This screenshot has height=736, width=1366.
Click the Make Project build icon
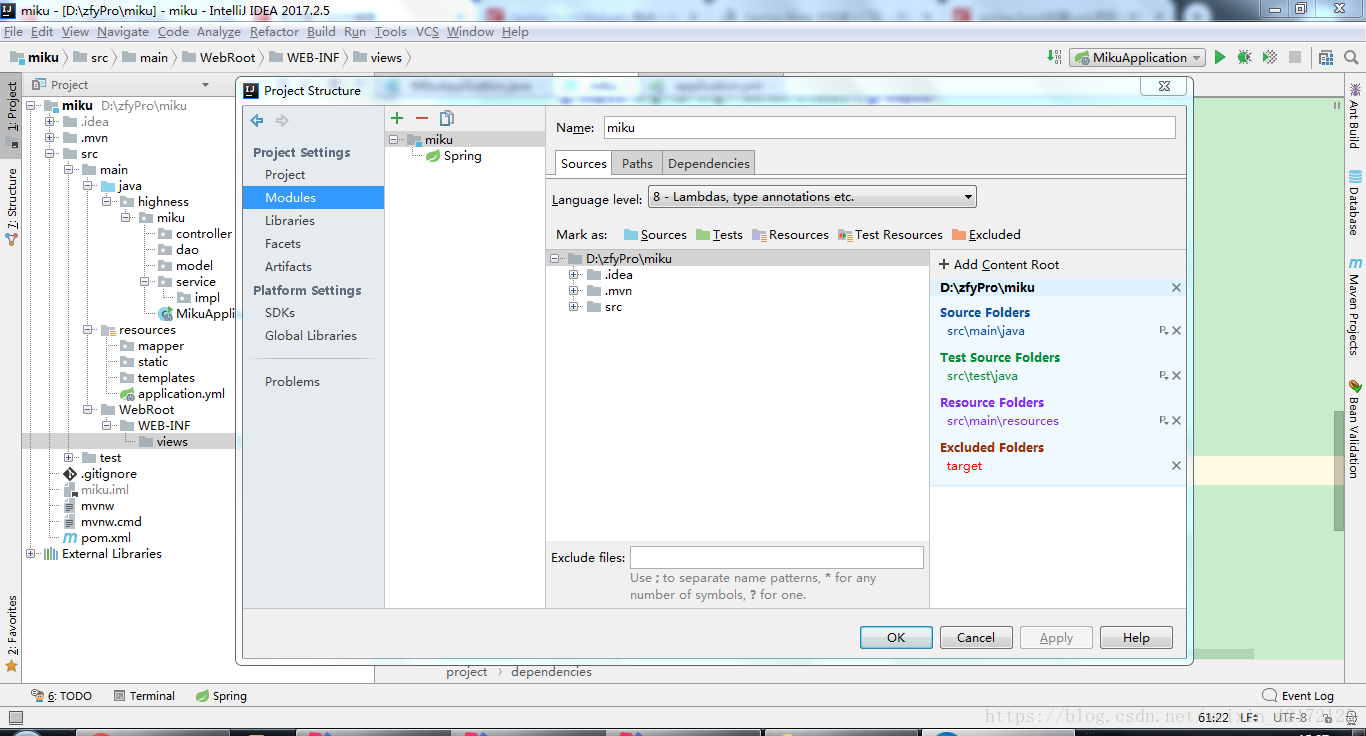click(x=1055, y=58)
